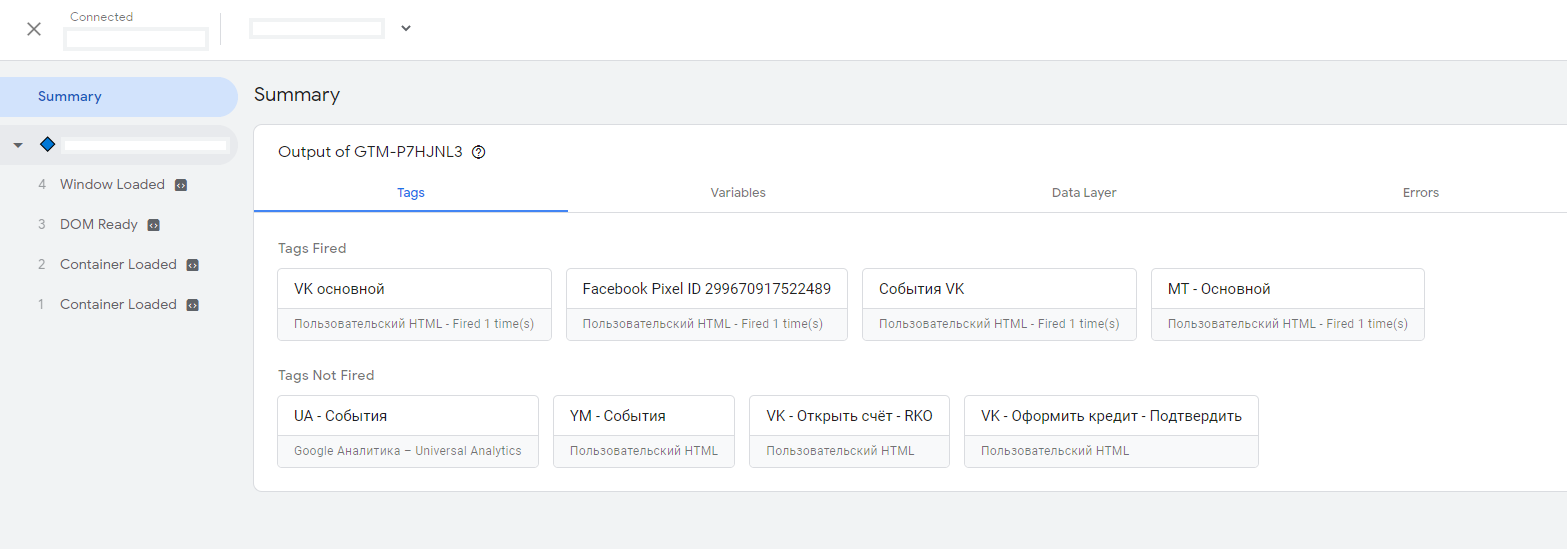Viewport: 1567px width, 549px height.
Task: Switch to the Variables tab
Action: pyautogui.click(x=738, y=192)
